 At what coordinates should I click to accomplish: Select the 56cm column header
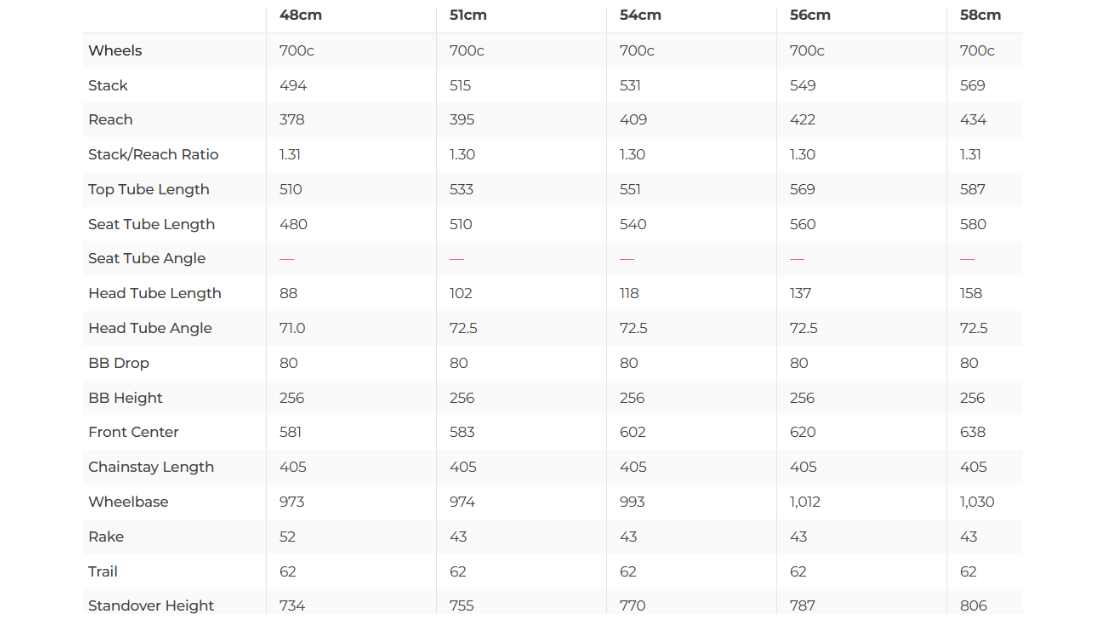tap(810, 15)
